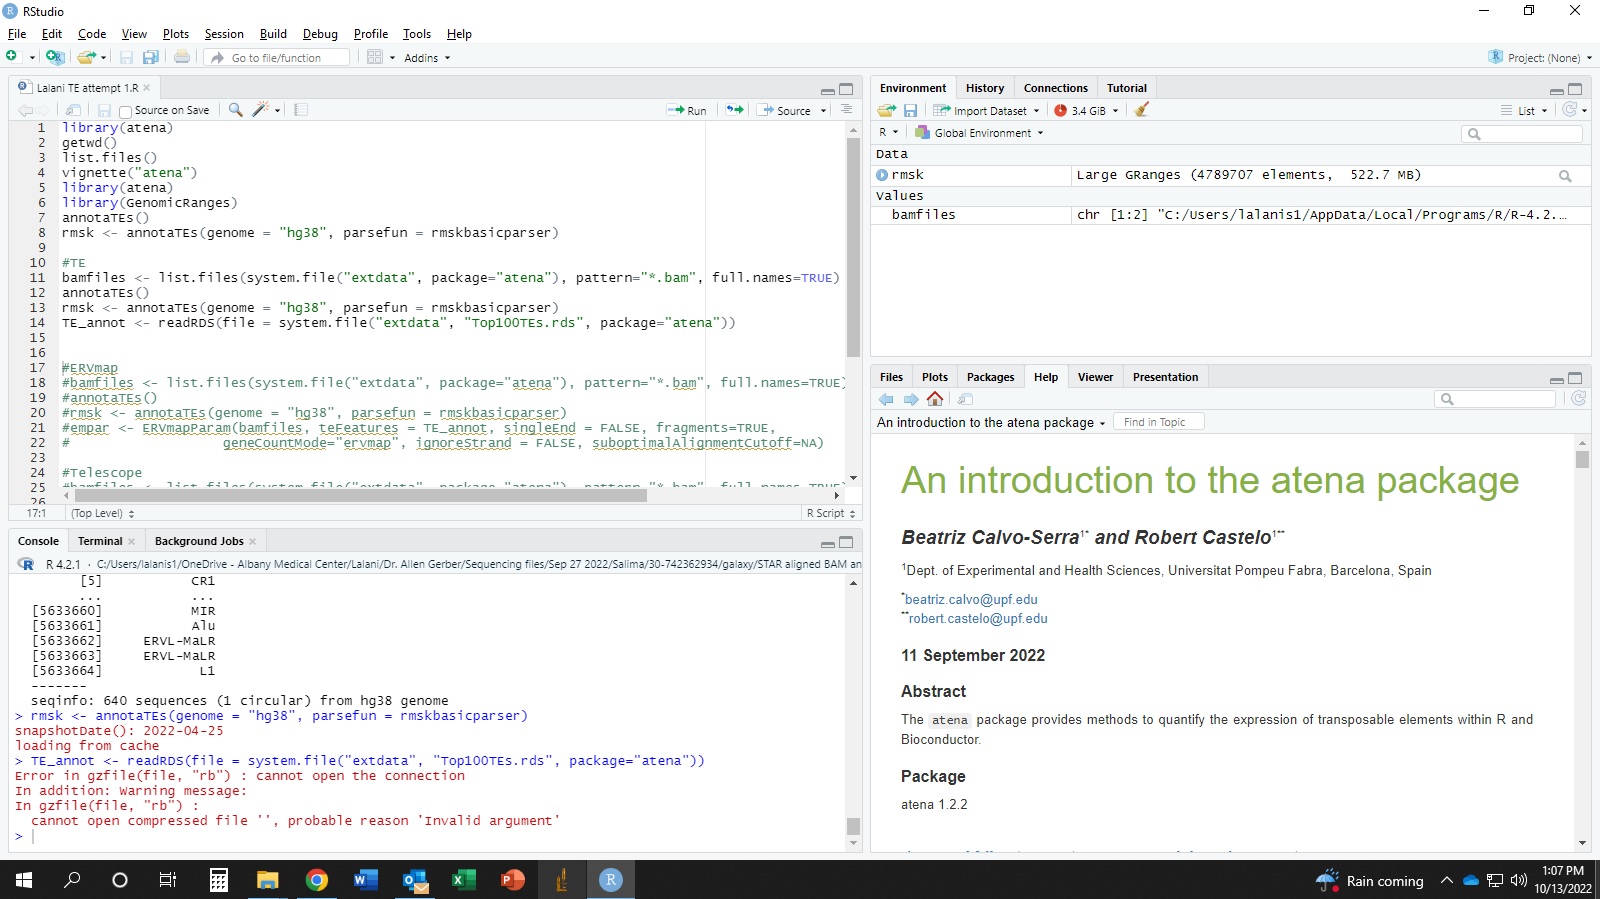The image size is (1600, 899).
Task: Open the workspace panes layout icon
Action: click(x=375, y=57)
